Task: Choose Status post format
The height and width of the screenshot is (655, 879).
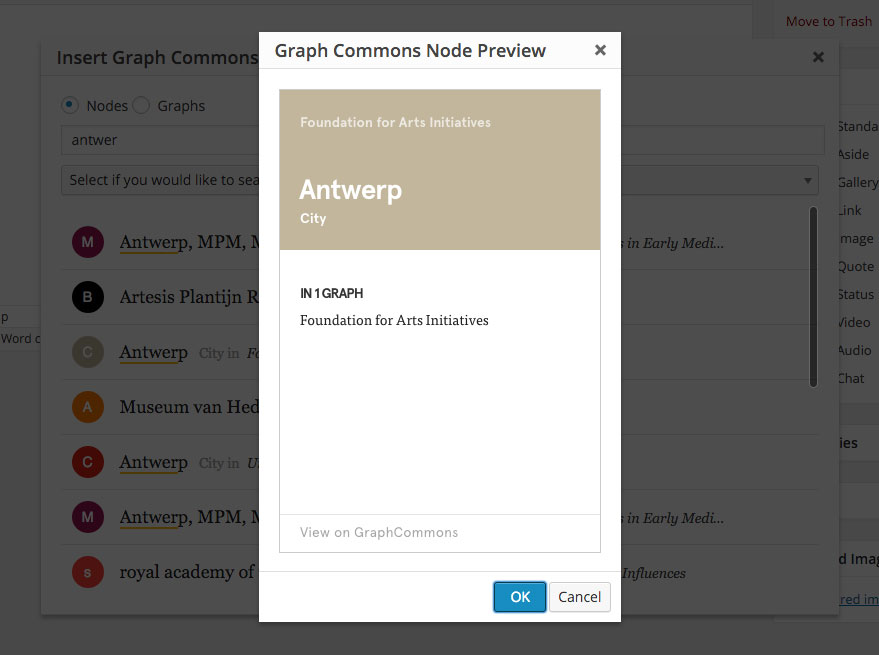Action: [x=855, y=294]
